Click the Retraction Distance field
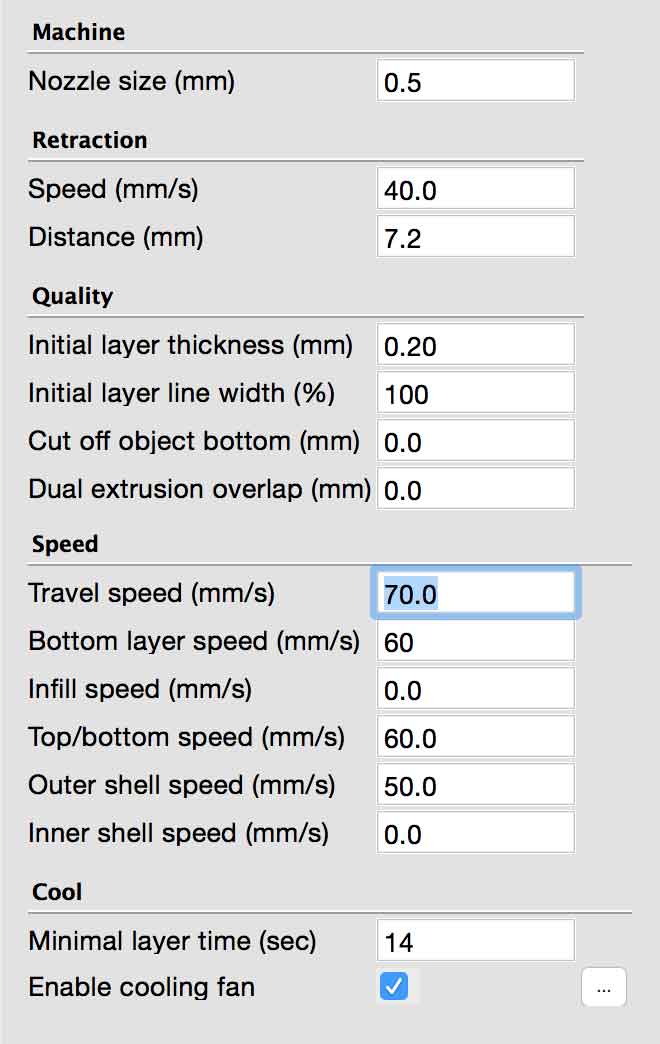The height and width of the screenshot is (1044, 660). point(476,236)
